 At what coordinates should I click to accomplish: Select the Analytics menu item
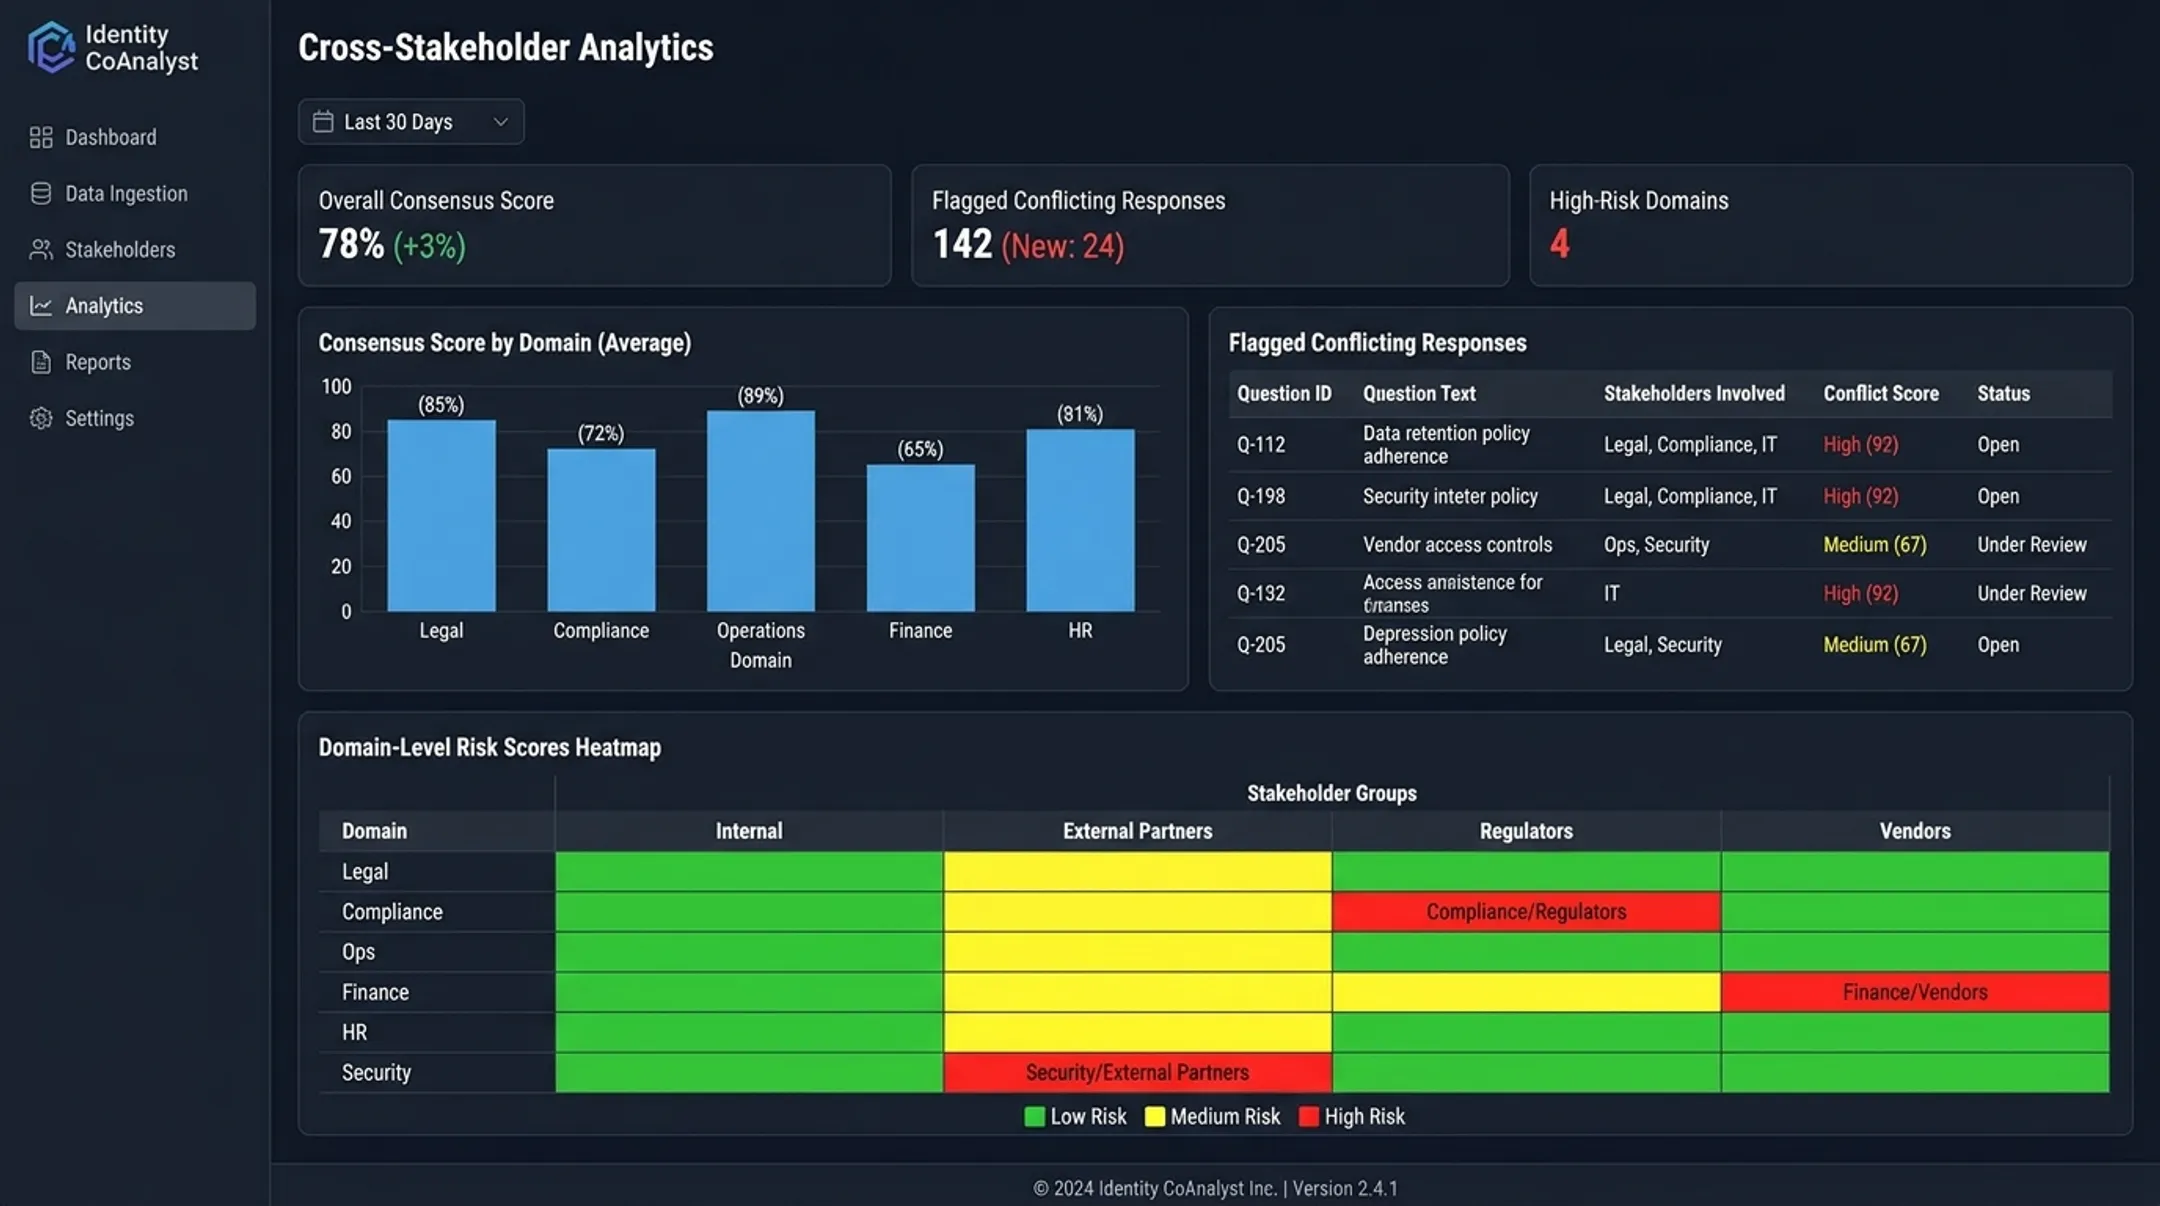pos(135,305)
